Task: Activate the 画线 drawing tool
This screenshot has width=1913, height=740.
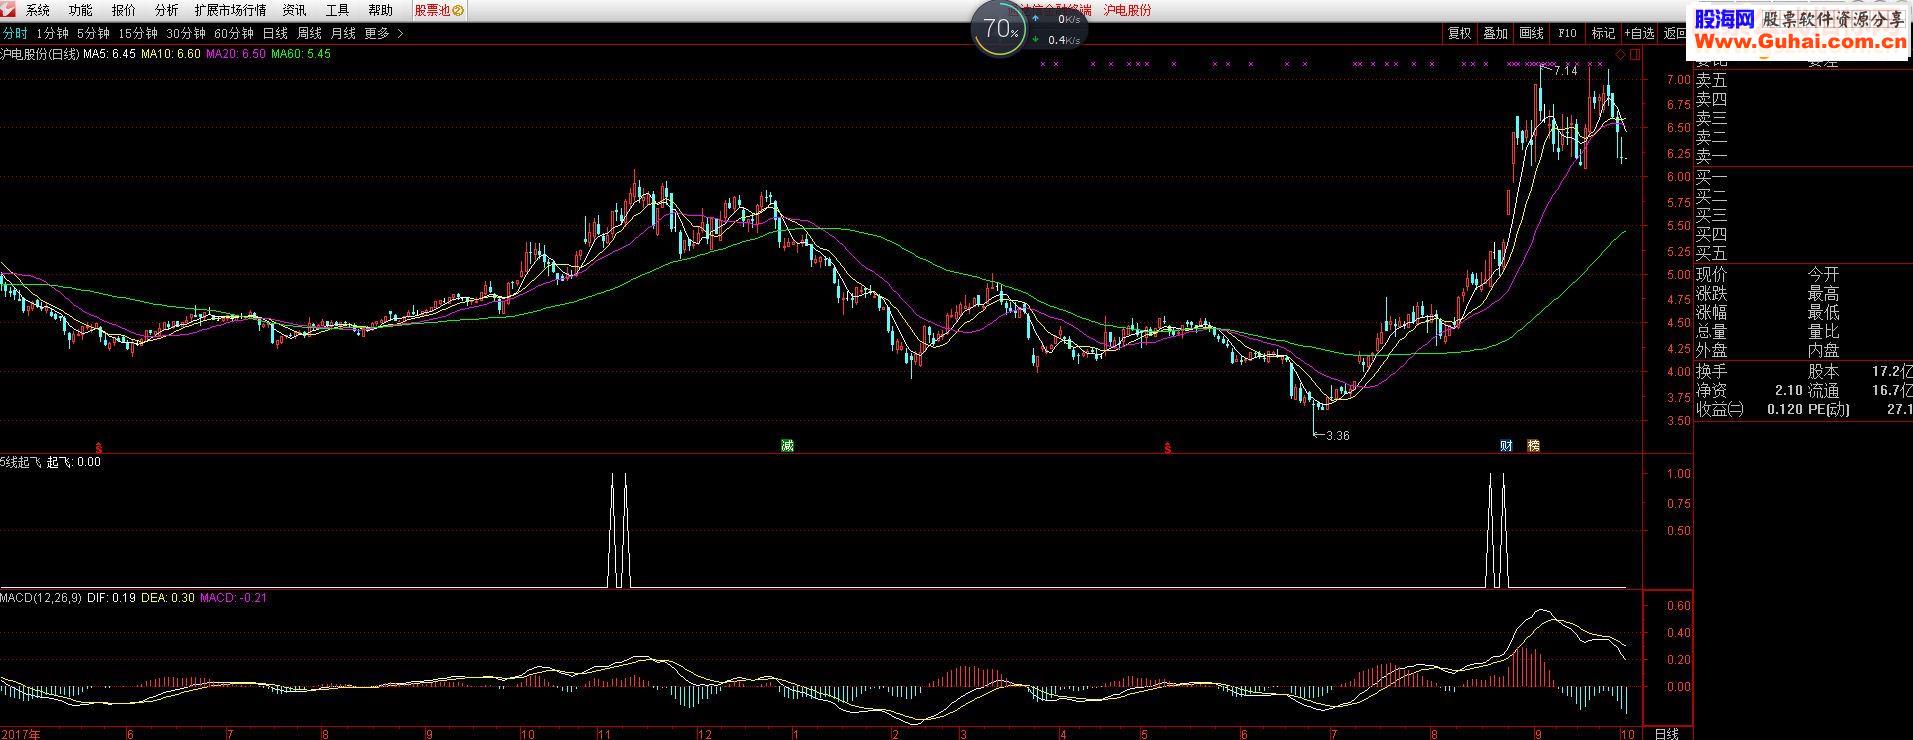Action: coord(1531,33)
